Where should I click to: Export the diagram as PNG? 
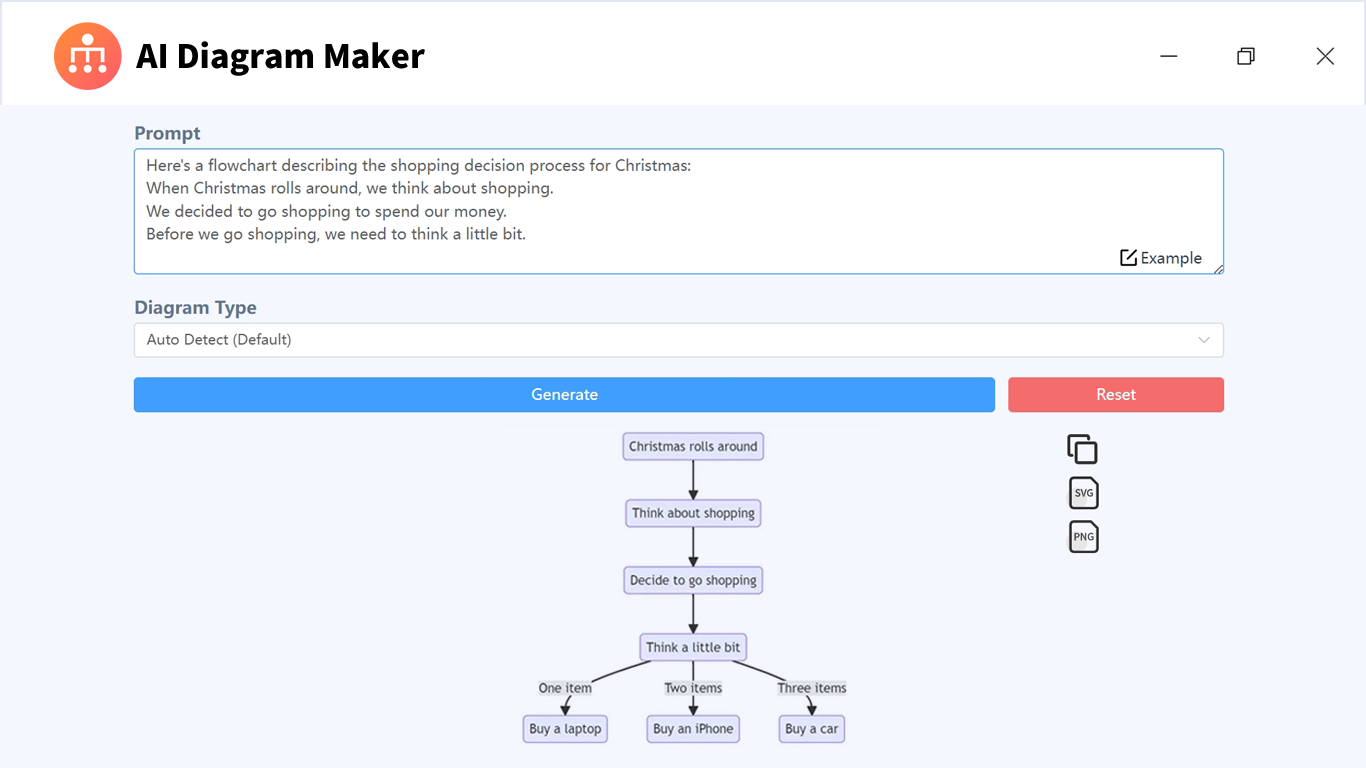point(1083,536)
